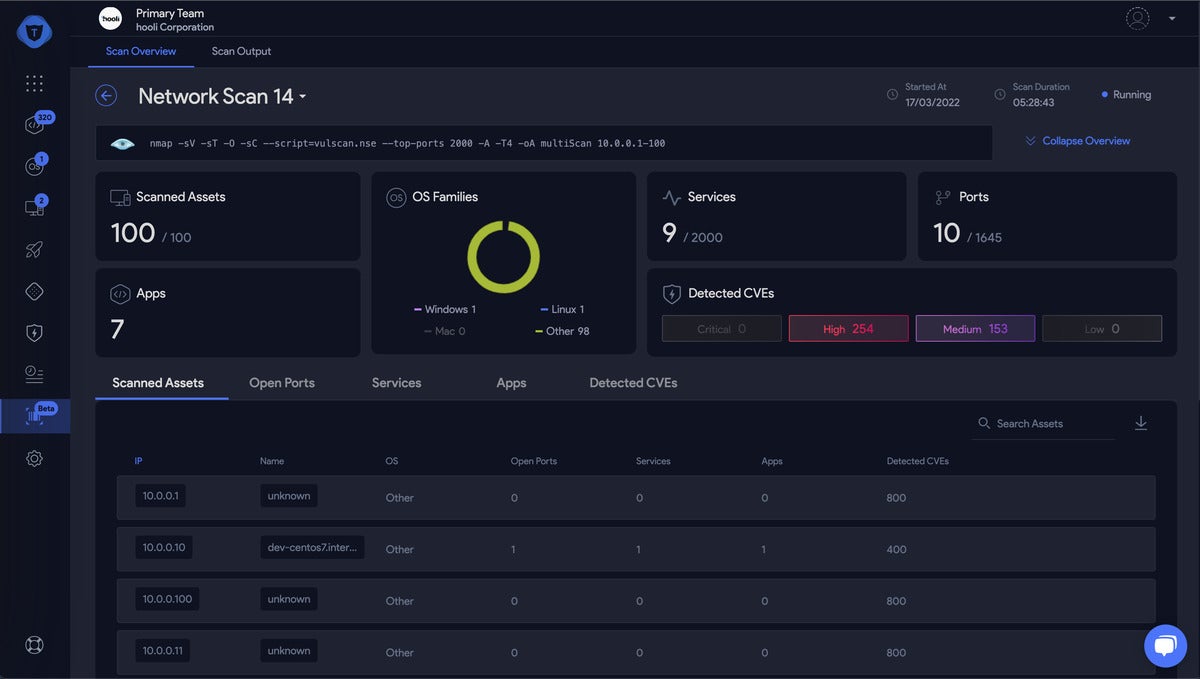Click the Ports branch icon

[942, 197]
